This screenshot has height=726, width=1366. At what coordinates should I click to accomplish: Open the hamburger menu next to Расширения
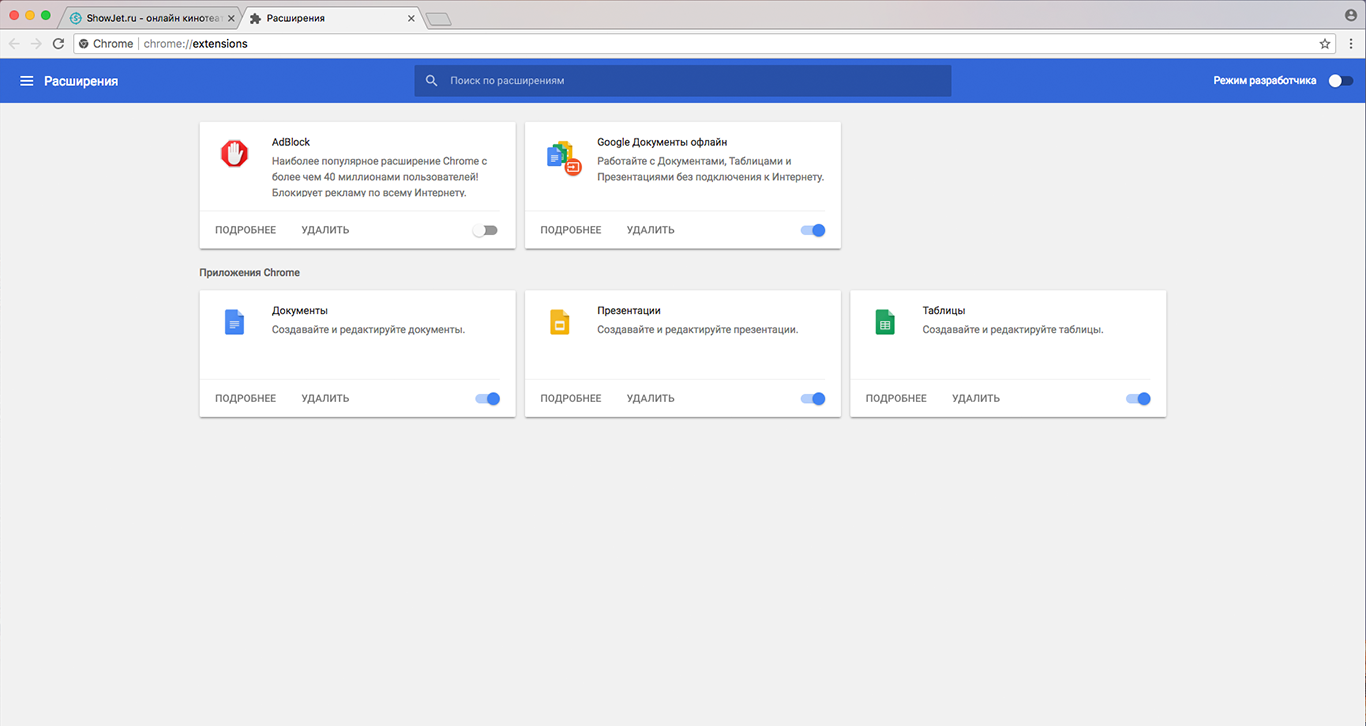(27, 81)
